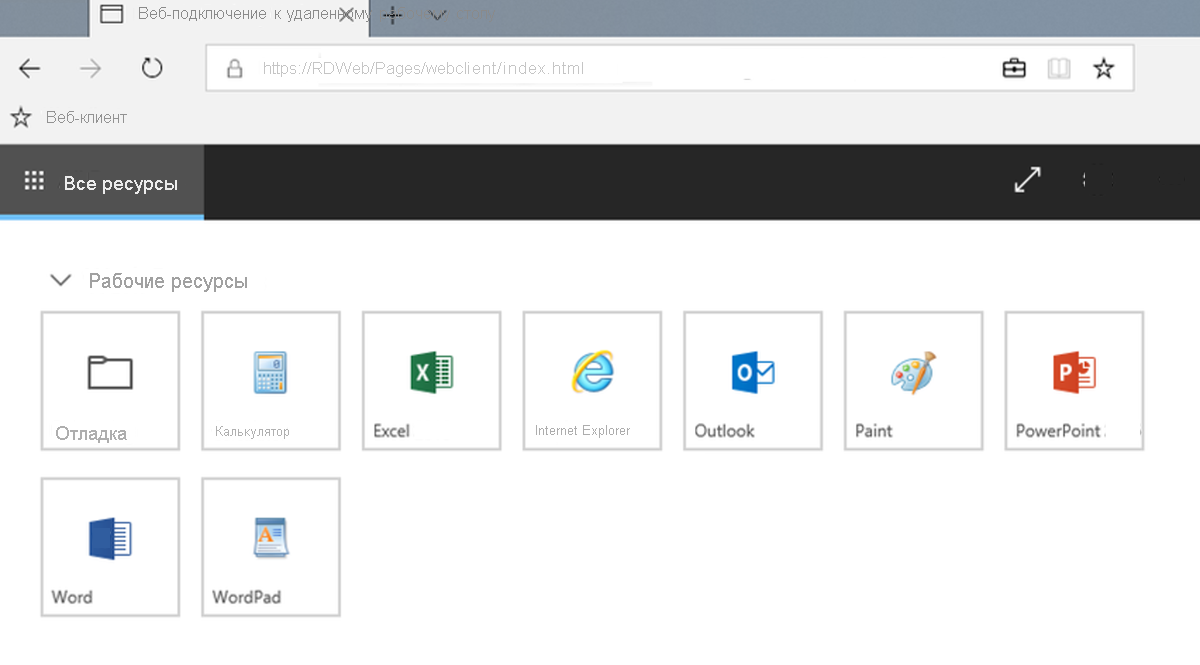
Task: Launch the Калькулятор app
Action: click(x=271, y=381)
